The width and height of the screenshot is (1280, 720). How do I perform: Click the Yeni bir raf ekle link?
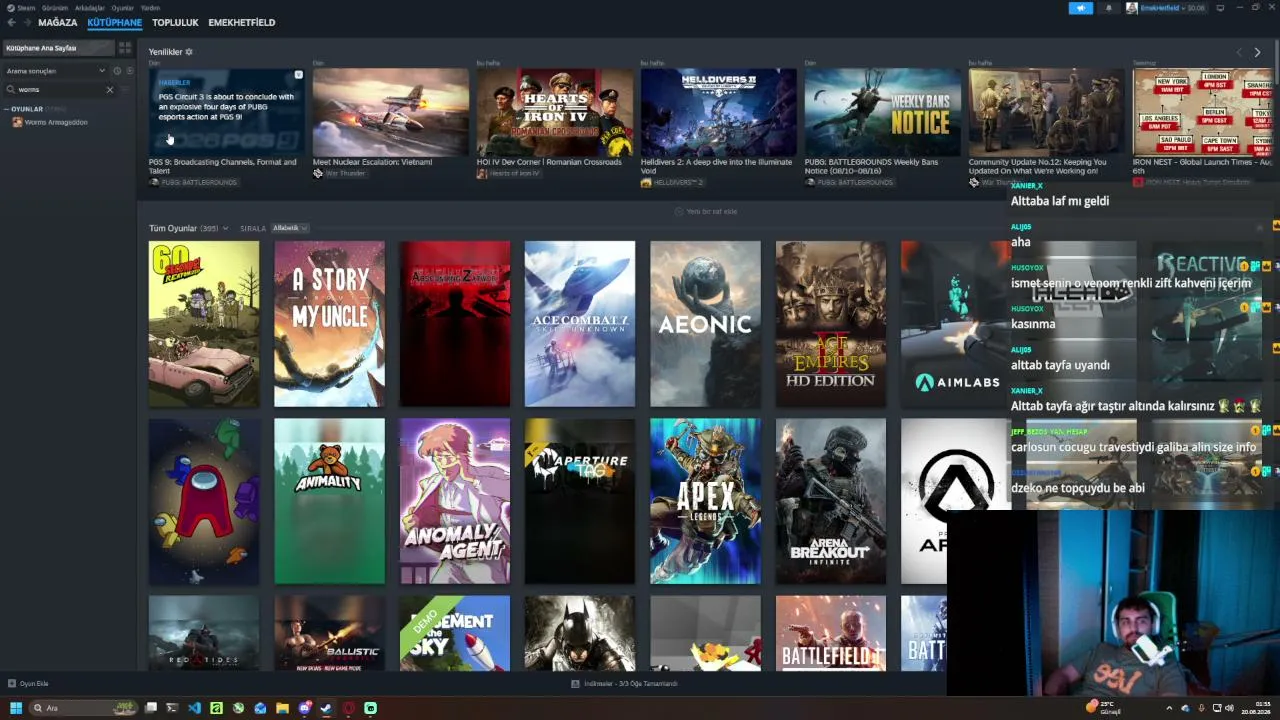coord(706,211)
